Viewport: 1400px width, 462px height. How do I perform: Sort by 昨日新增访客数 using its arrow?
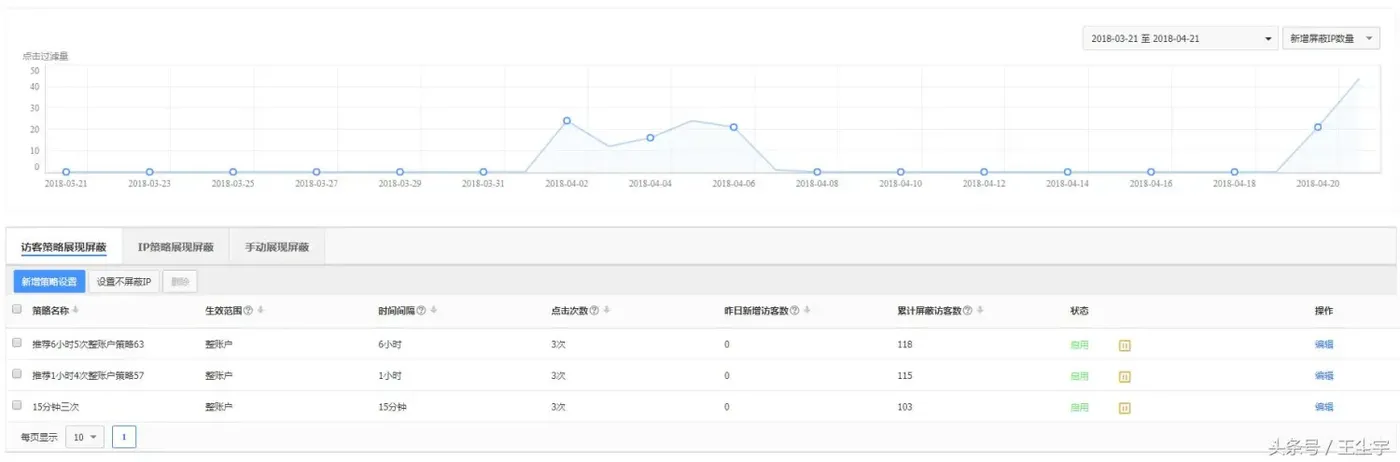click(808, 311)
